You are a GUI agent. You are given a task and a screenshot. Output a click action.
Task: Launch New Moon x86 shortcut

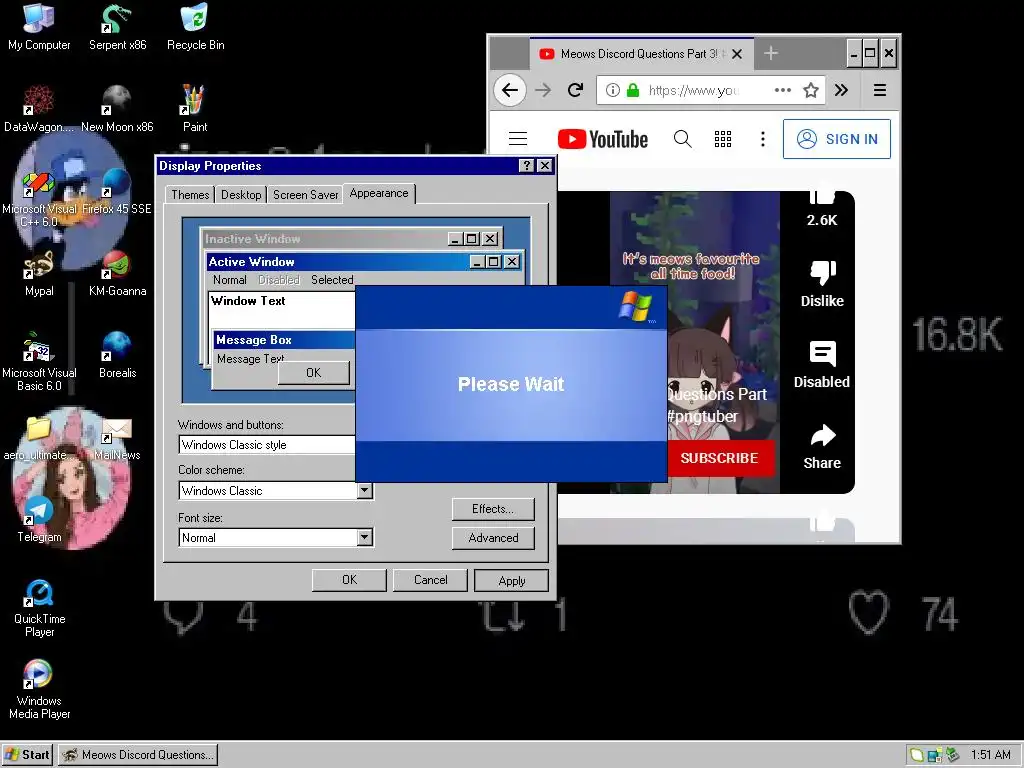(118, 108)
